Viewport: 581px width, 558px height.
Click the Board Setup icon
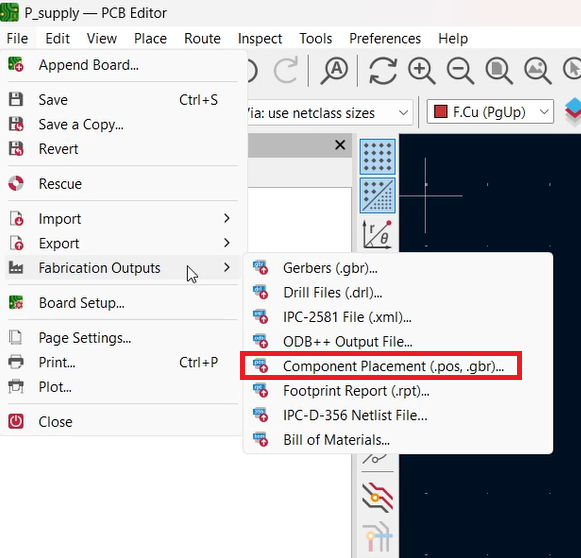16,303
